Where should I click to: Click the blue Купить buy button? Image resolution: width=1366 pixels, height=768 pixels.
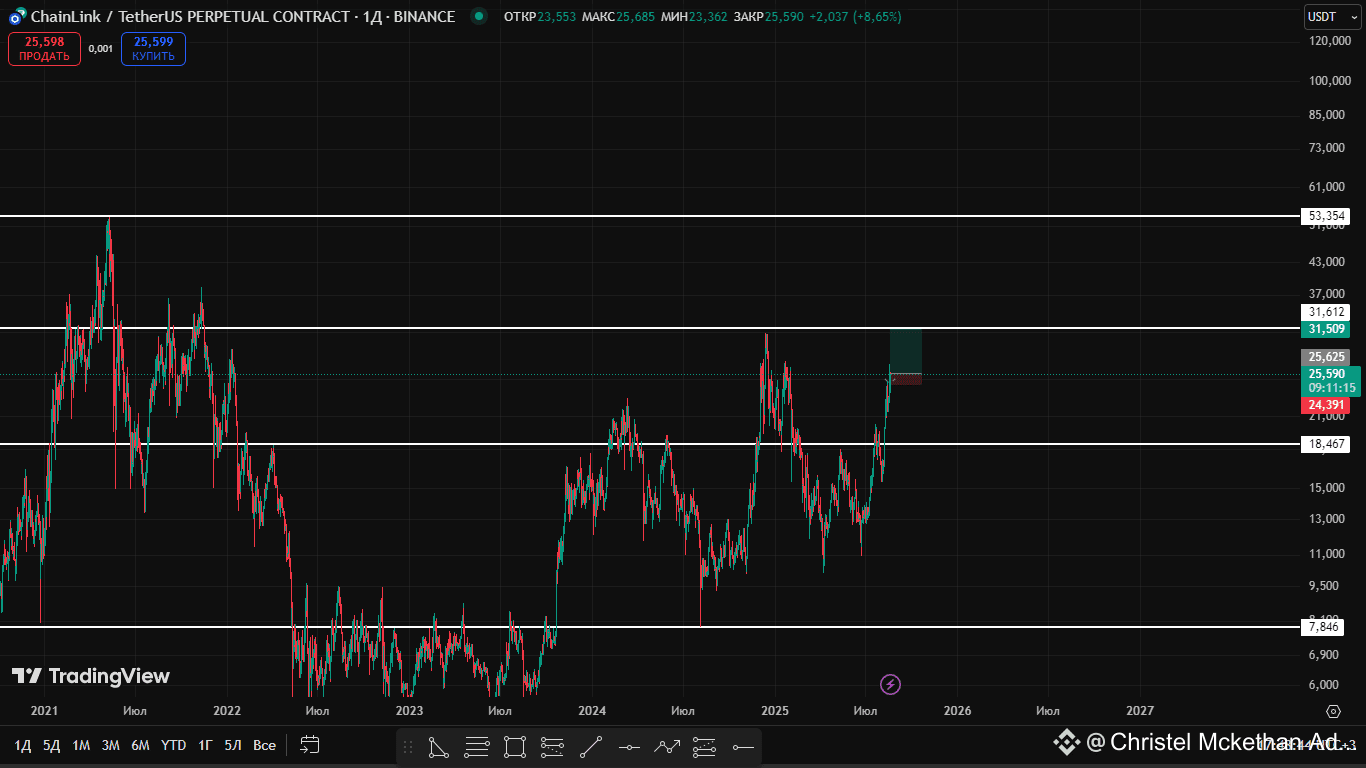click(153, 48)
